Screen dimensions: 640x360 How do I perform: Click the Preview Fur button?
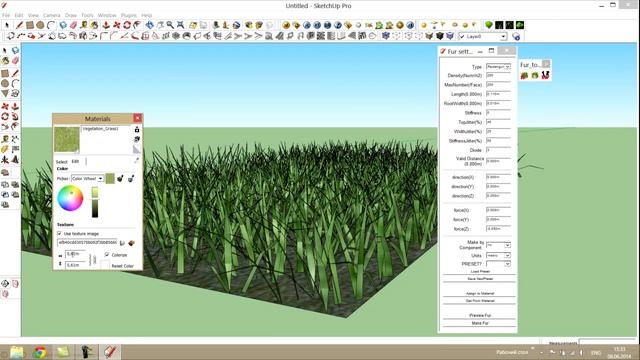pos(480,316)
